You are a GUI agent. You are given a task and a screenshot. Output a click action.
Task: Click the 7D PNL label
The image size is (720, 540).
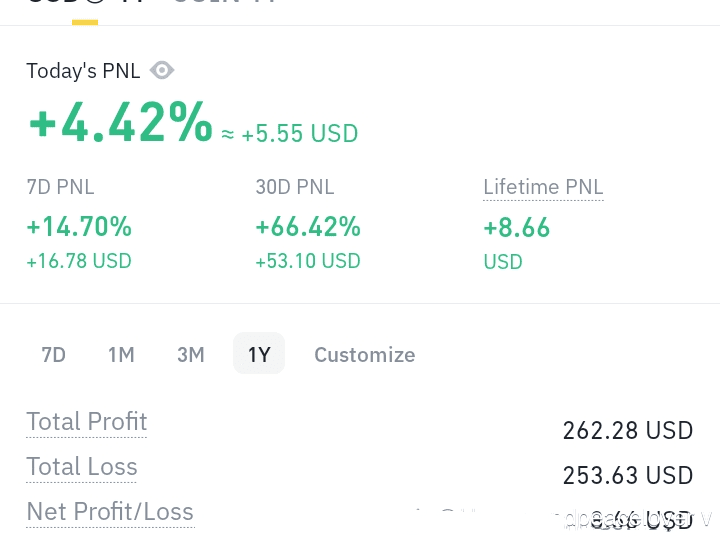[60, 187]
